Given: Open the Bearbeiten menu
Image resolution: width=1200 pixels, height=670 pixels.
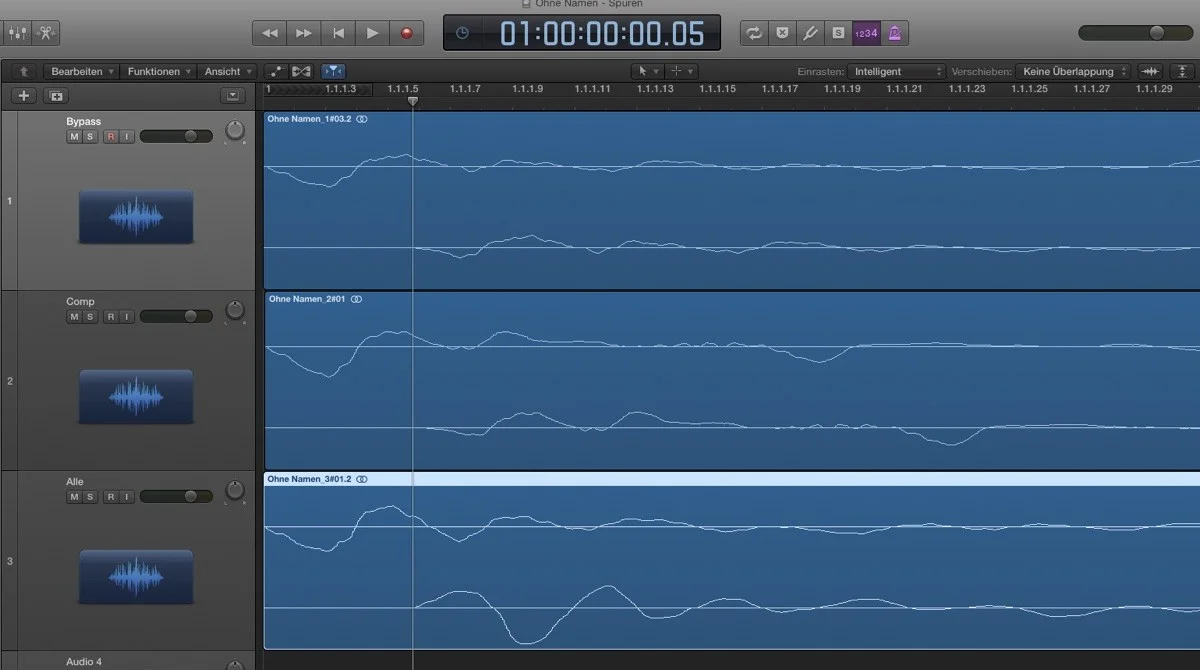Looking at the screenshot, I should 82,72.
